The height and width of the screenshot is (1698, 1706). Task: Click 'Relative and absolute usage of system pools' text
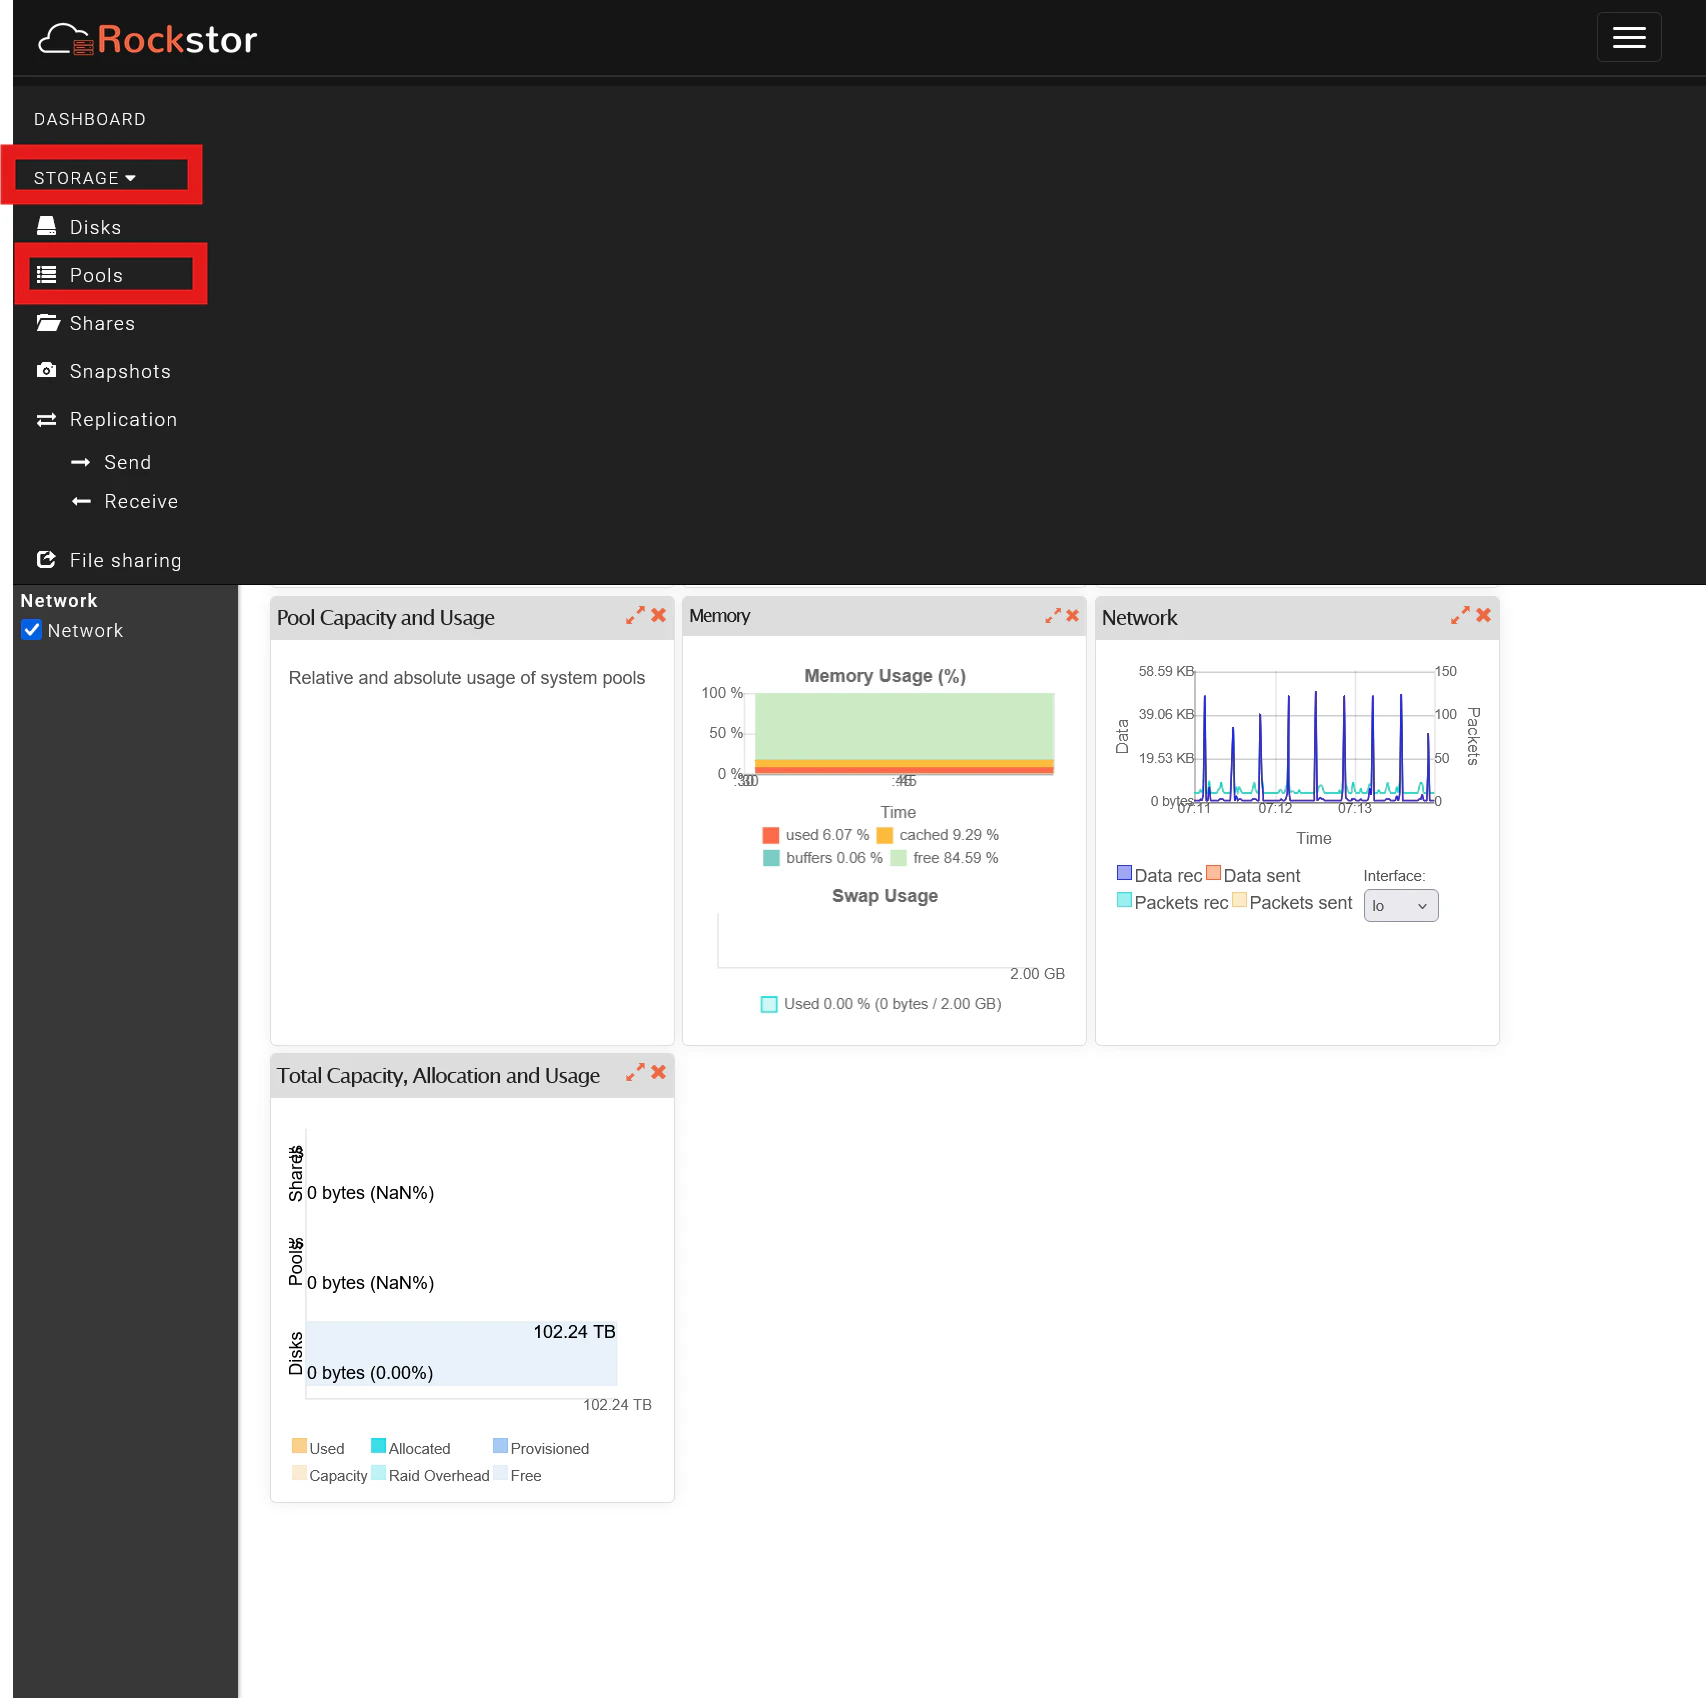(x=467, y=678)
